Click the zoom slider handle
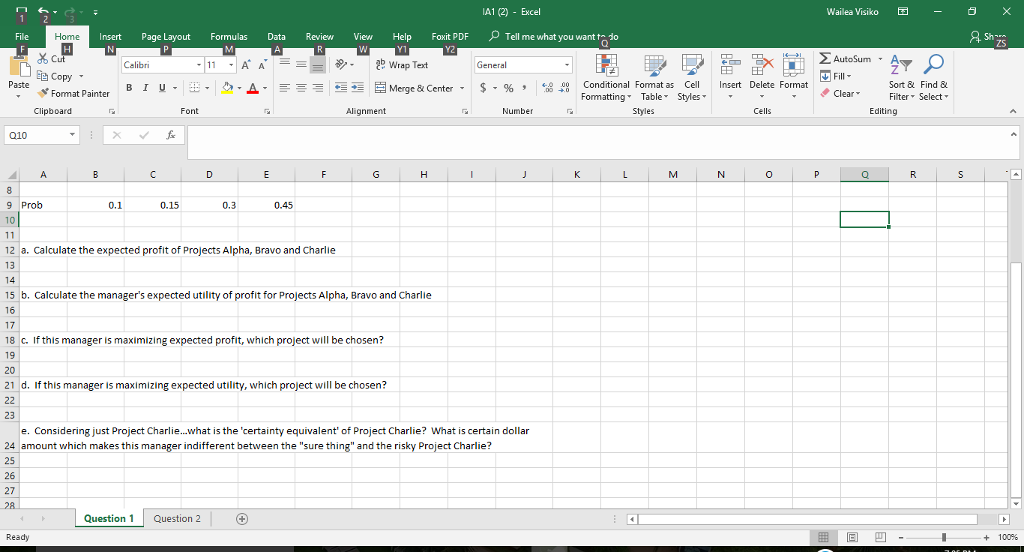 (x=944, y=537)
